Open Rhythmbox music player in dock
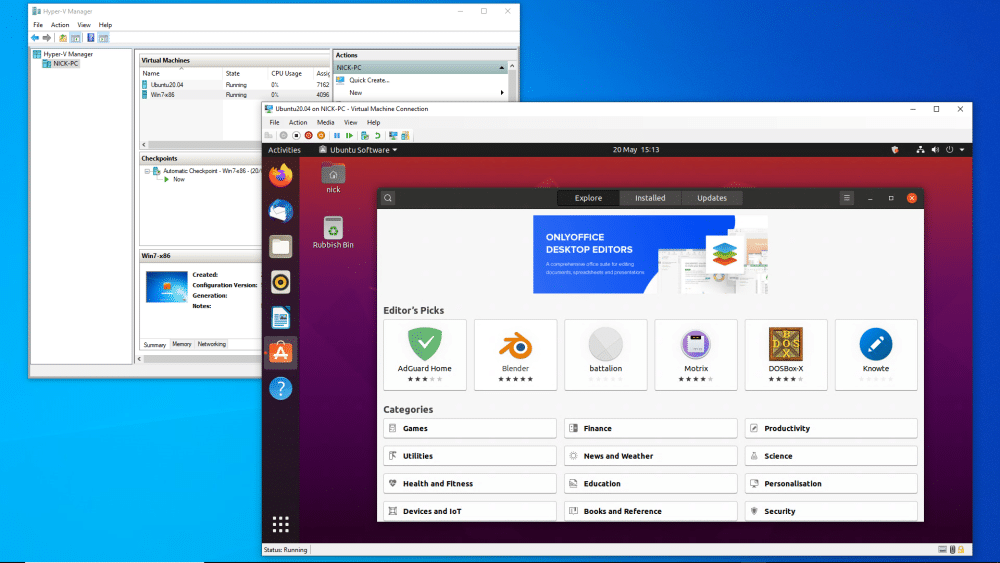 pos(281,282)
